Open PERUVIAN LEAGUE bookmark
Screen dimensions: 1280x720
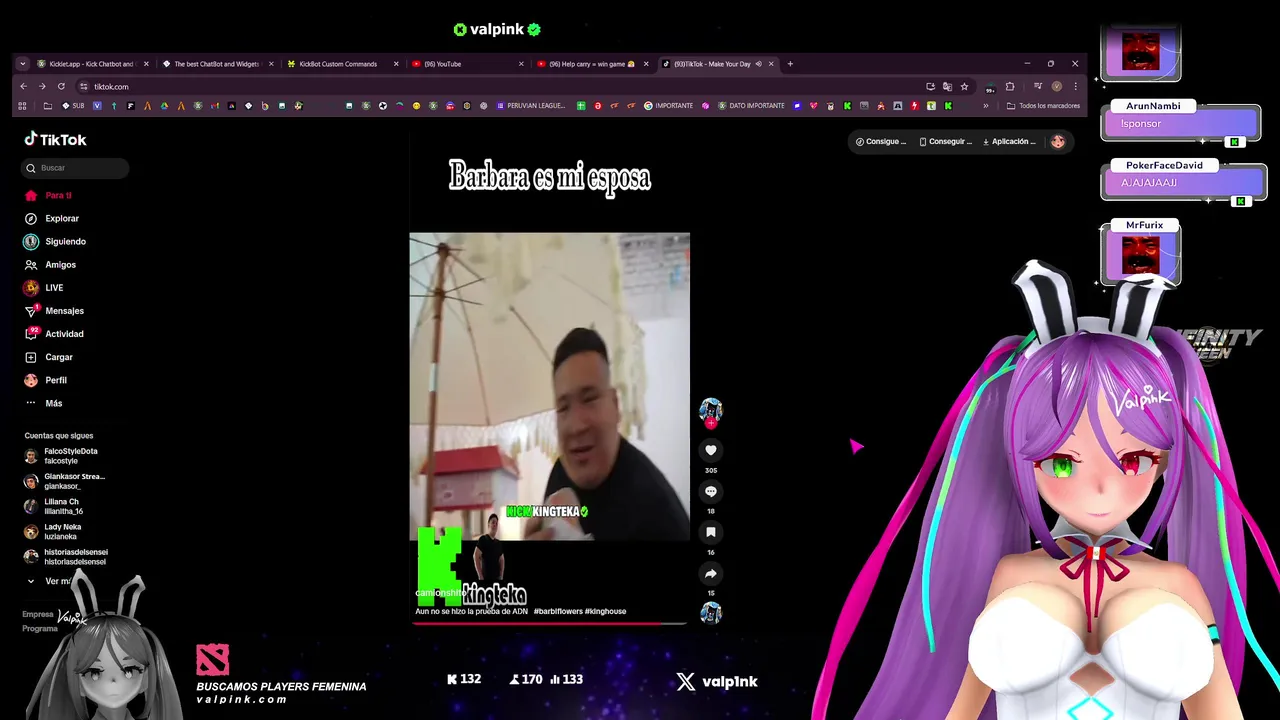tap(530, 106)
